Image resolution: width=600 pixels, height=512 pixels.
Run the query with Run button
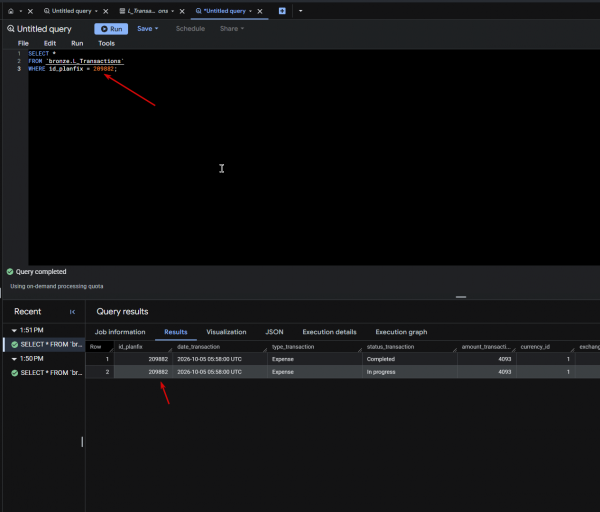tap(111, 29)
